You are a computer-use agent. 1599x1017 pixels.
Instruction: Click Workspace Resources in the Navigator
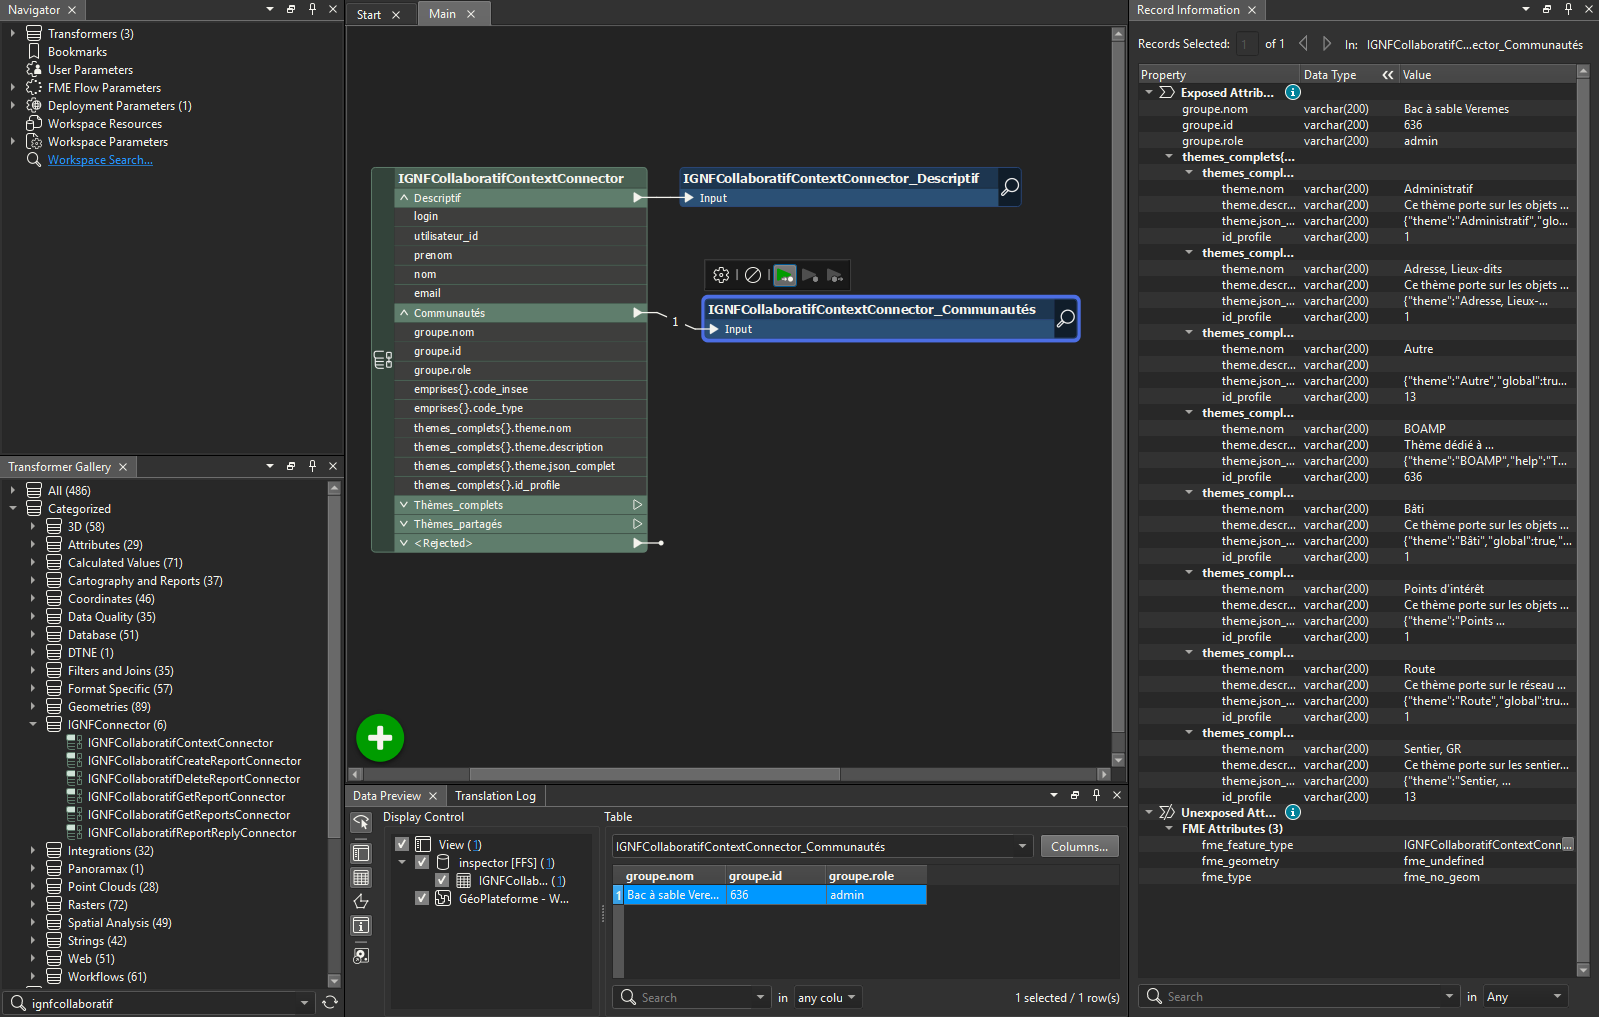(105, 124)
